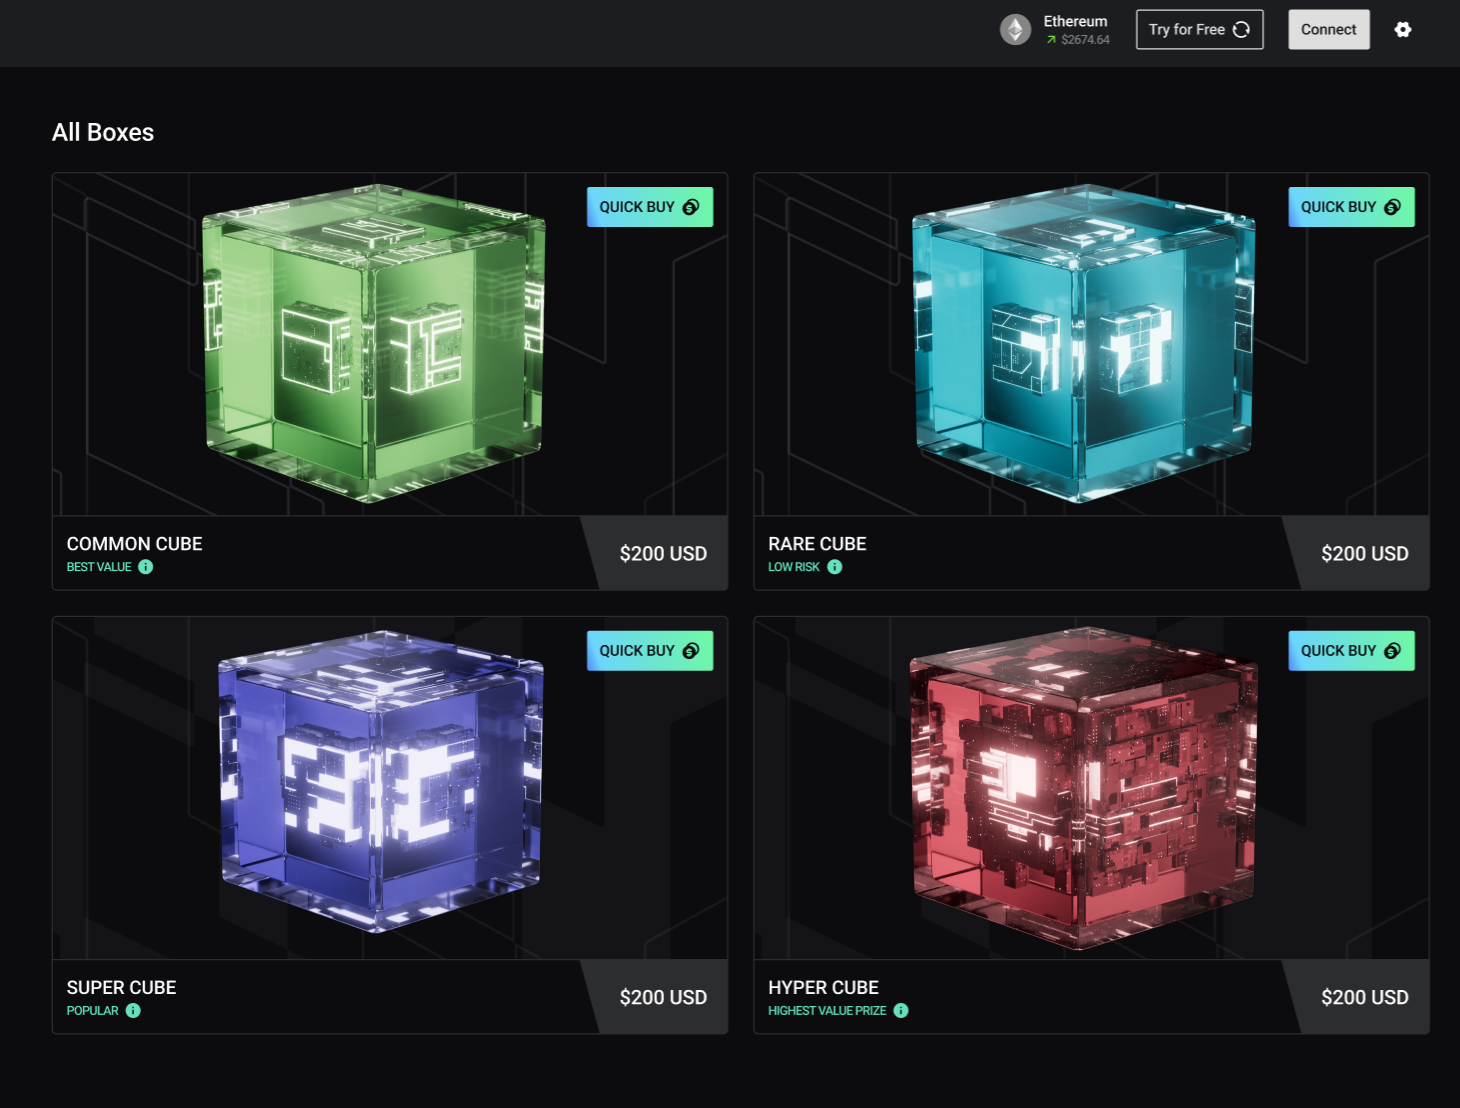Click info icon beside HIGHEST VALUE PRIZE
Screen dimensions: 1460x1108
pos(901,1011)
